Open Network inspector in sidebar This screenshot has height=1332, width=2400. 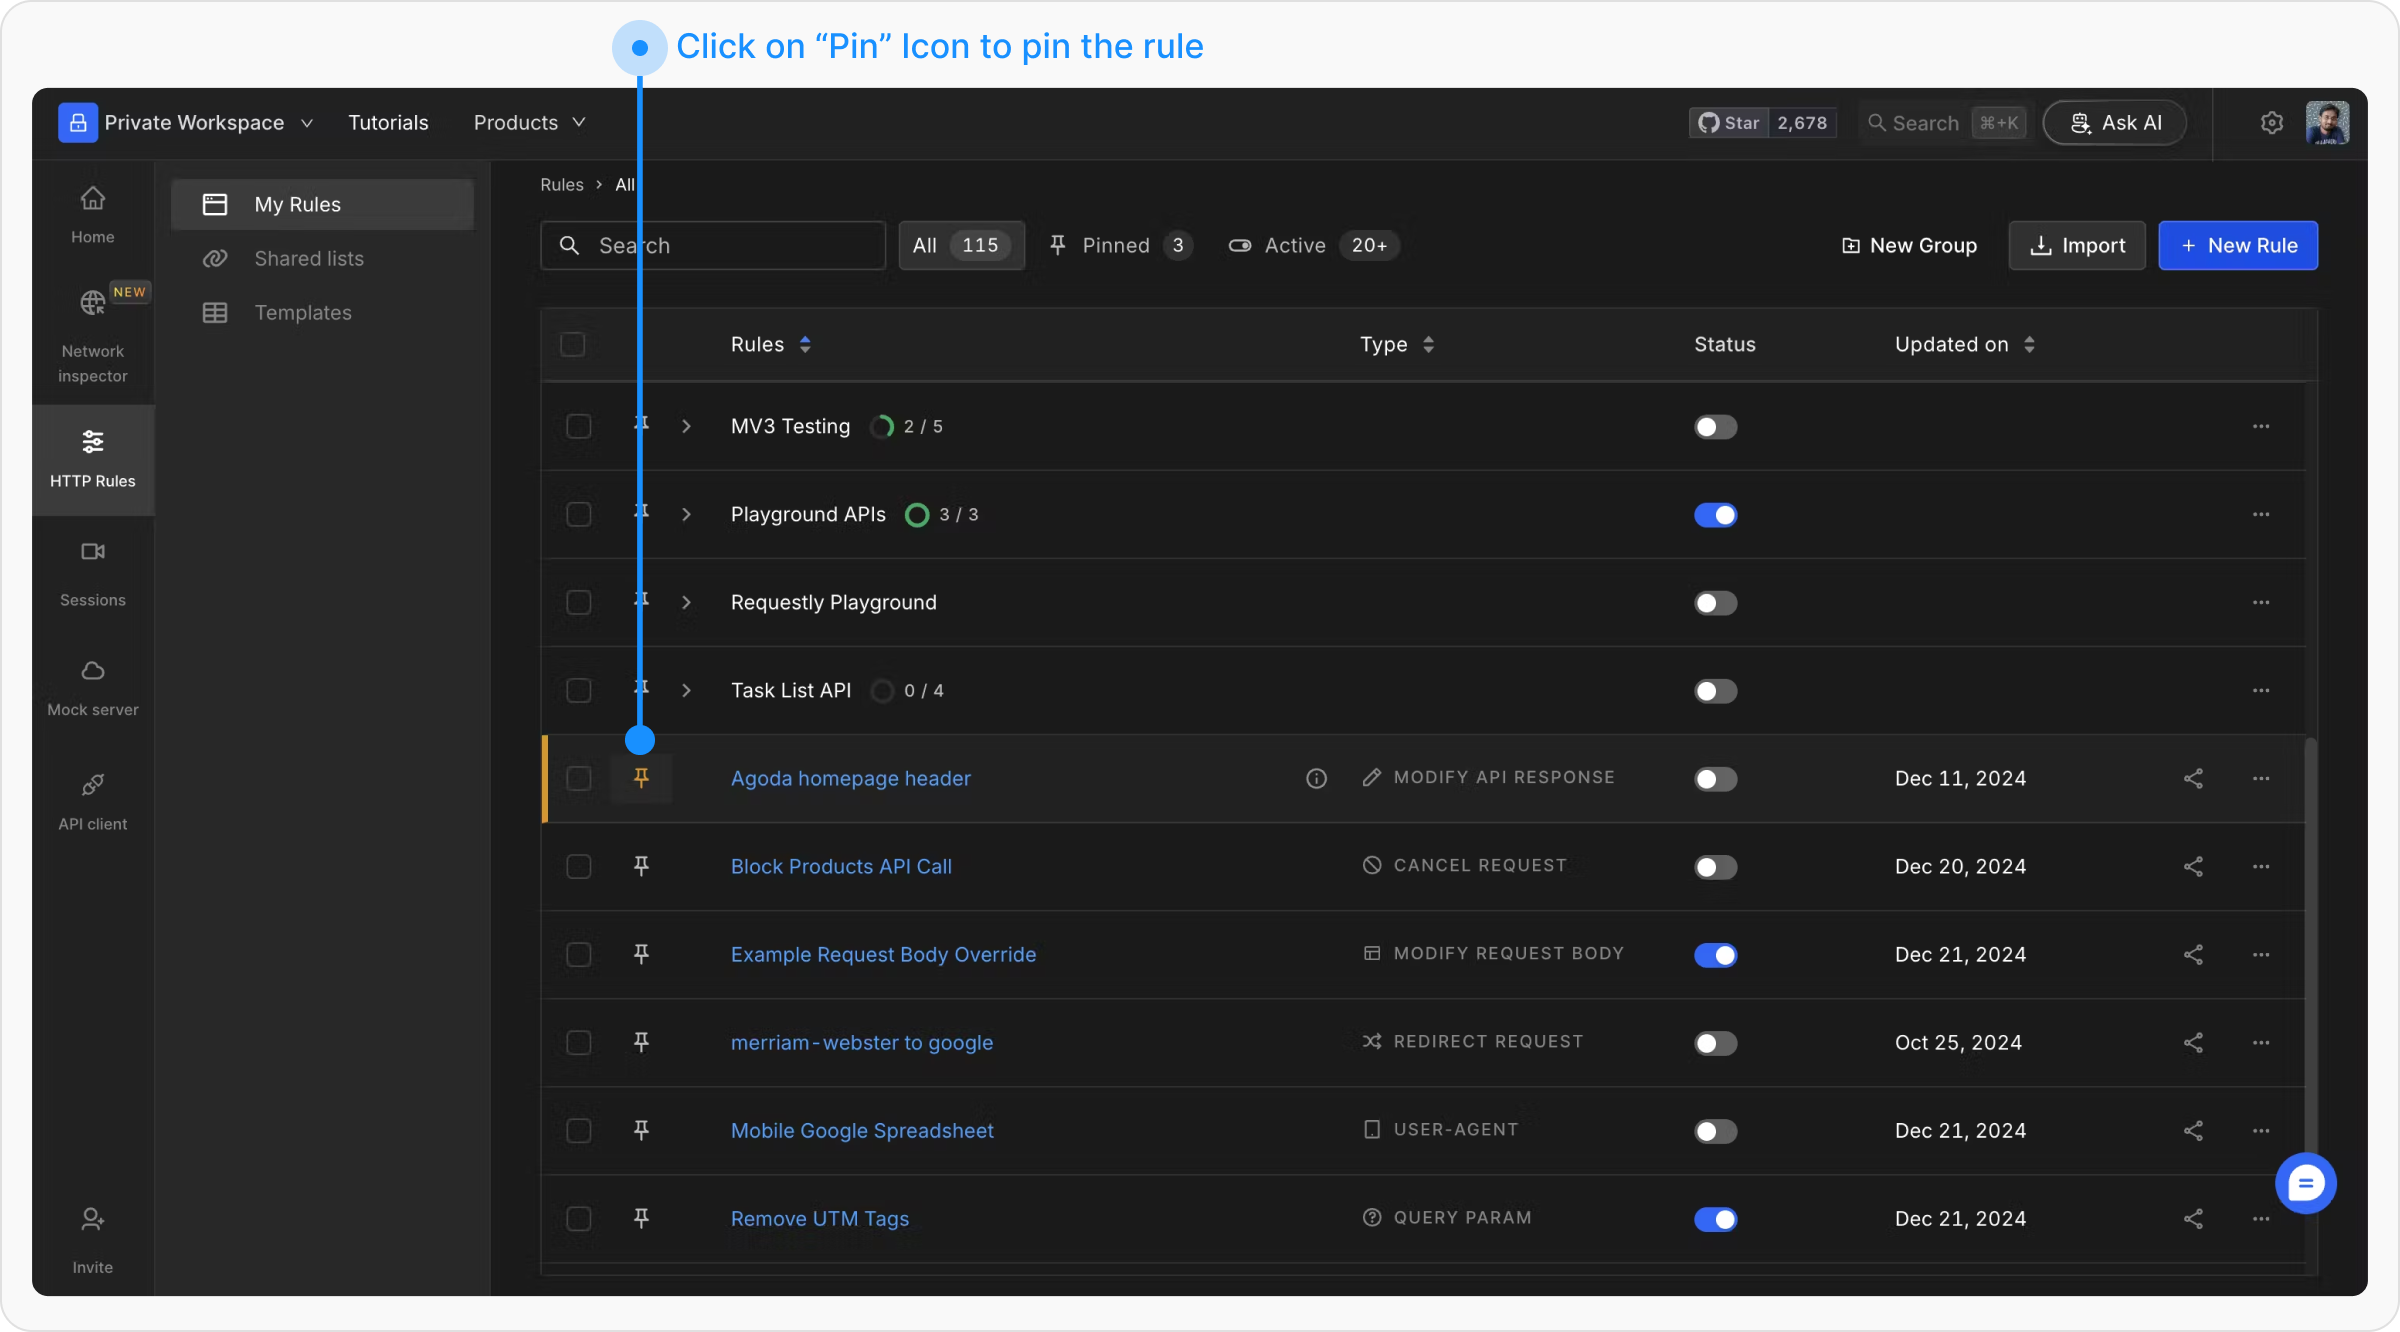click(x=92, y=335)
